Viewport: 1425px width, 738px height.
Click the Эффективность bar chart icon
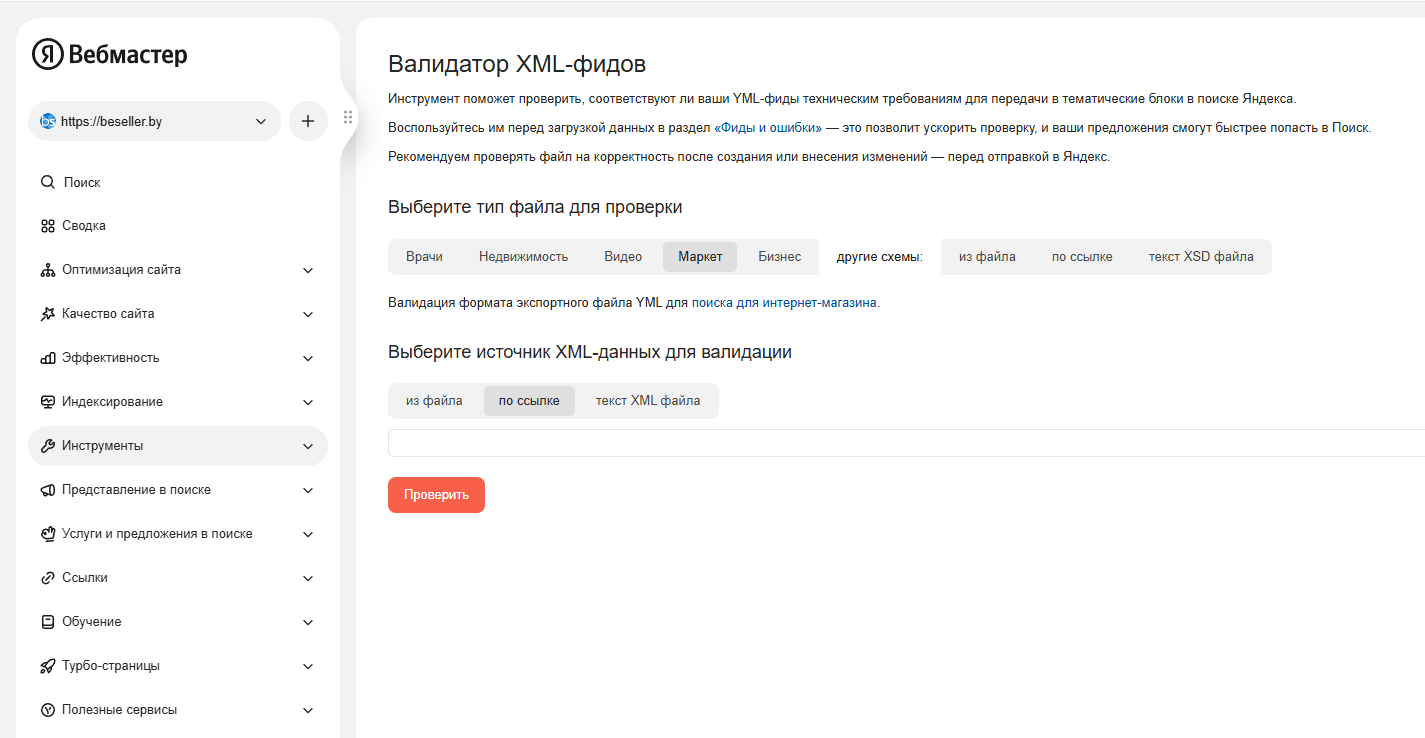pyautogui.click(x=47, y=358)
